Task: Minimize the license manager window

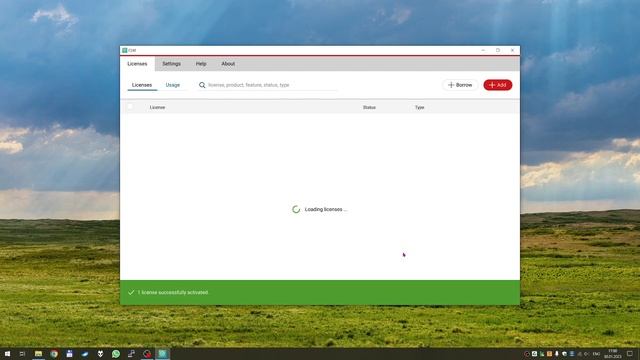Action: pyautogui.click(x=483, y=50)
